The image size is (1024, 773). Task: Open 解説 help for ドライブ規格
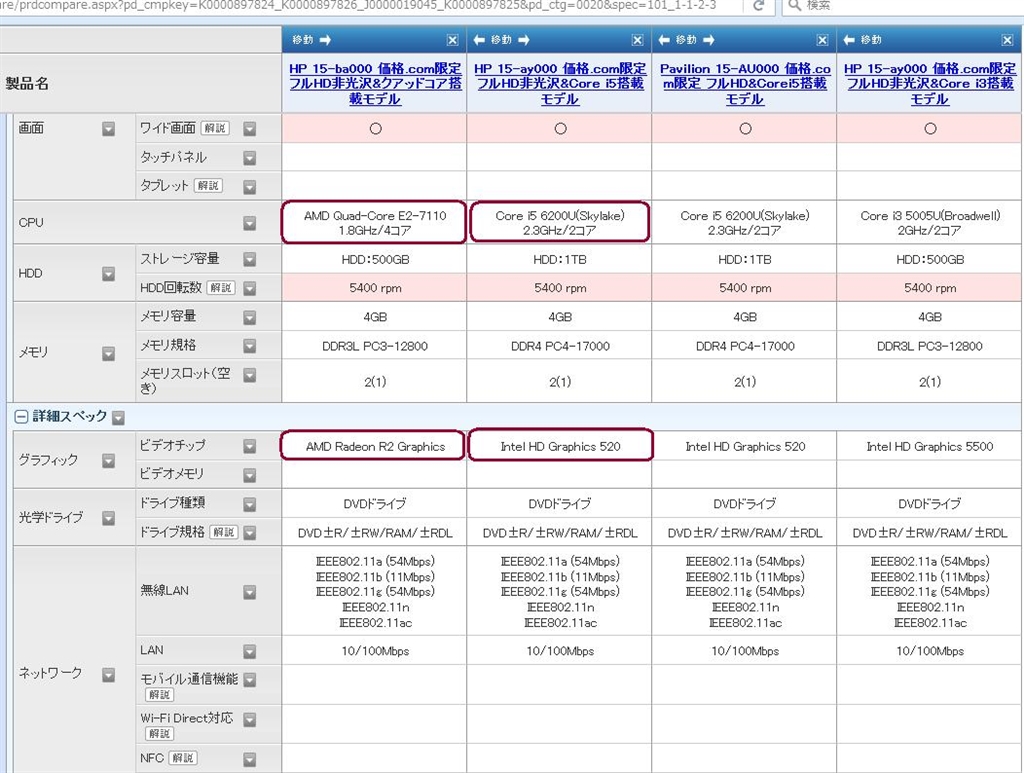pos(223,532)
